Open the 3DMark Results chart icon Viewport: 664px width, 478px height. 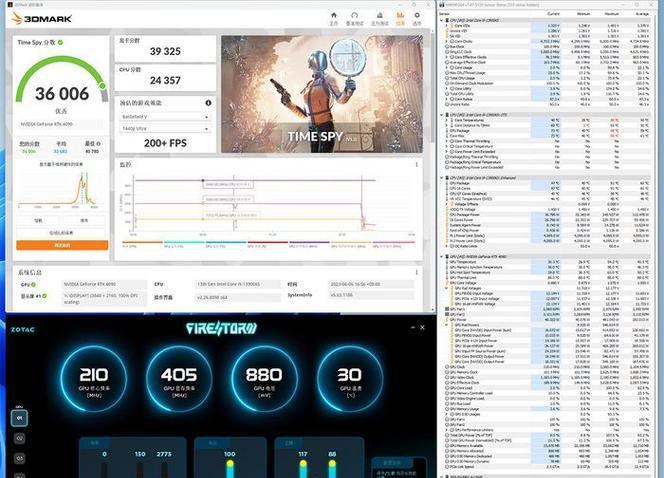[x=400, y=16]
